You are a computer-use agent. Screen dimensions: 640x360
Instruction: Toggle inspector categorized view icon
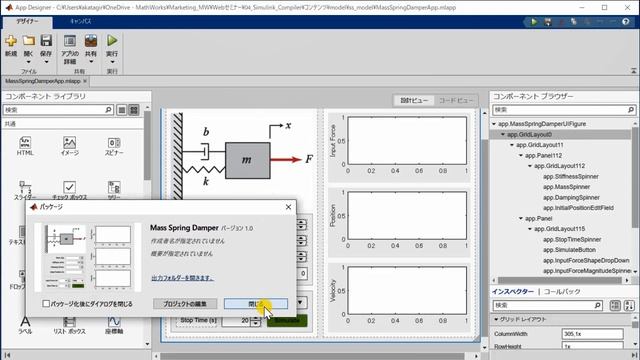(x=615, y=305)
